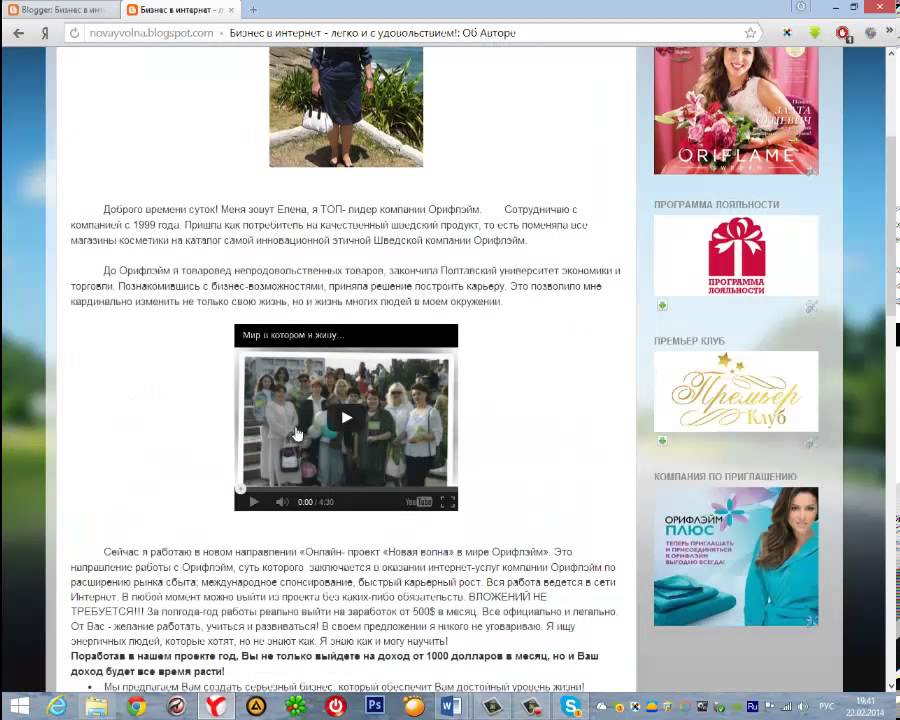Go back with the browser back arrow
The width and height of the screenshot is (900, 720).
(x=18, y=33)
